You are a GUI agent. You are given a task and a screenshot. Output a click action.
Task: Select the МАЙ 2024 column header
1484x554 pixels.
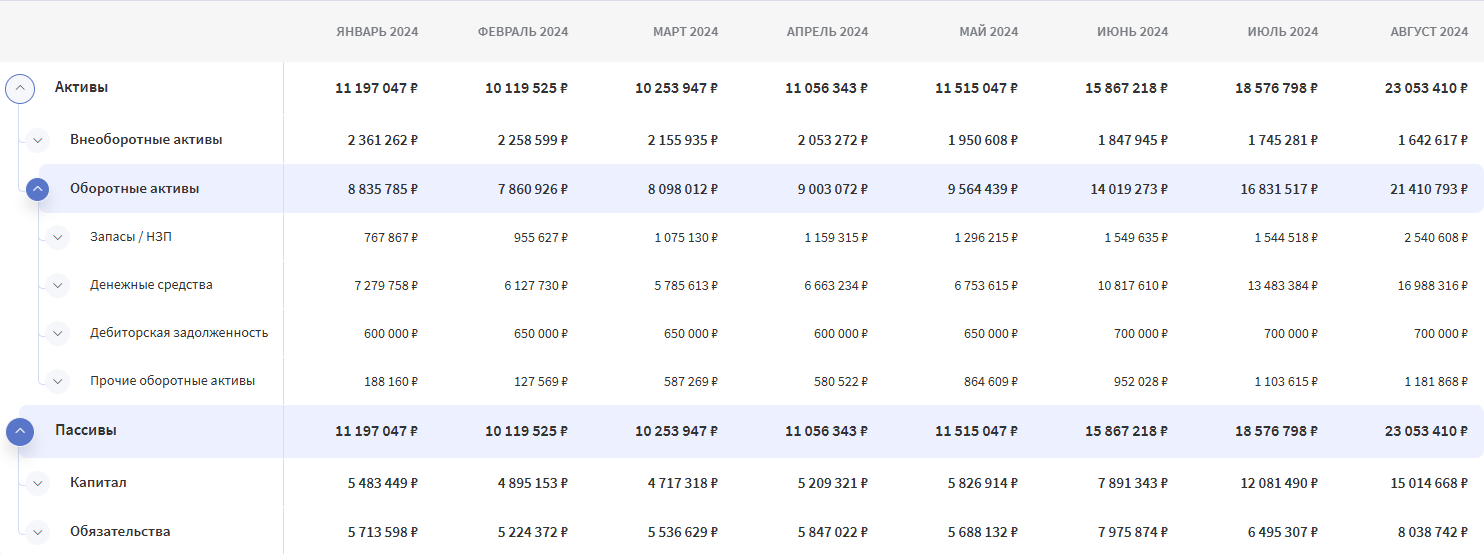click(988, 32)
